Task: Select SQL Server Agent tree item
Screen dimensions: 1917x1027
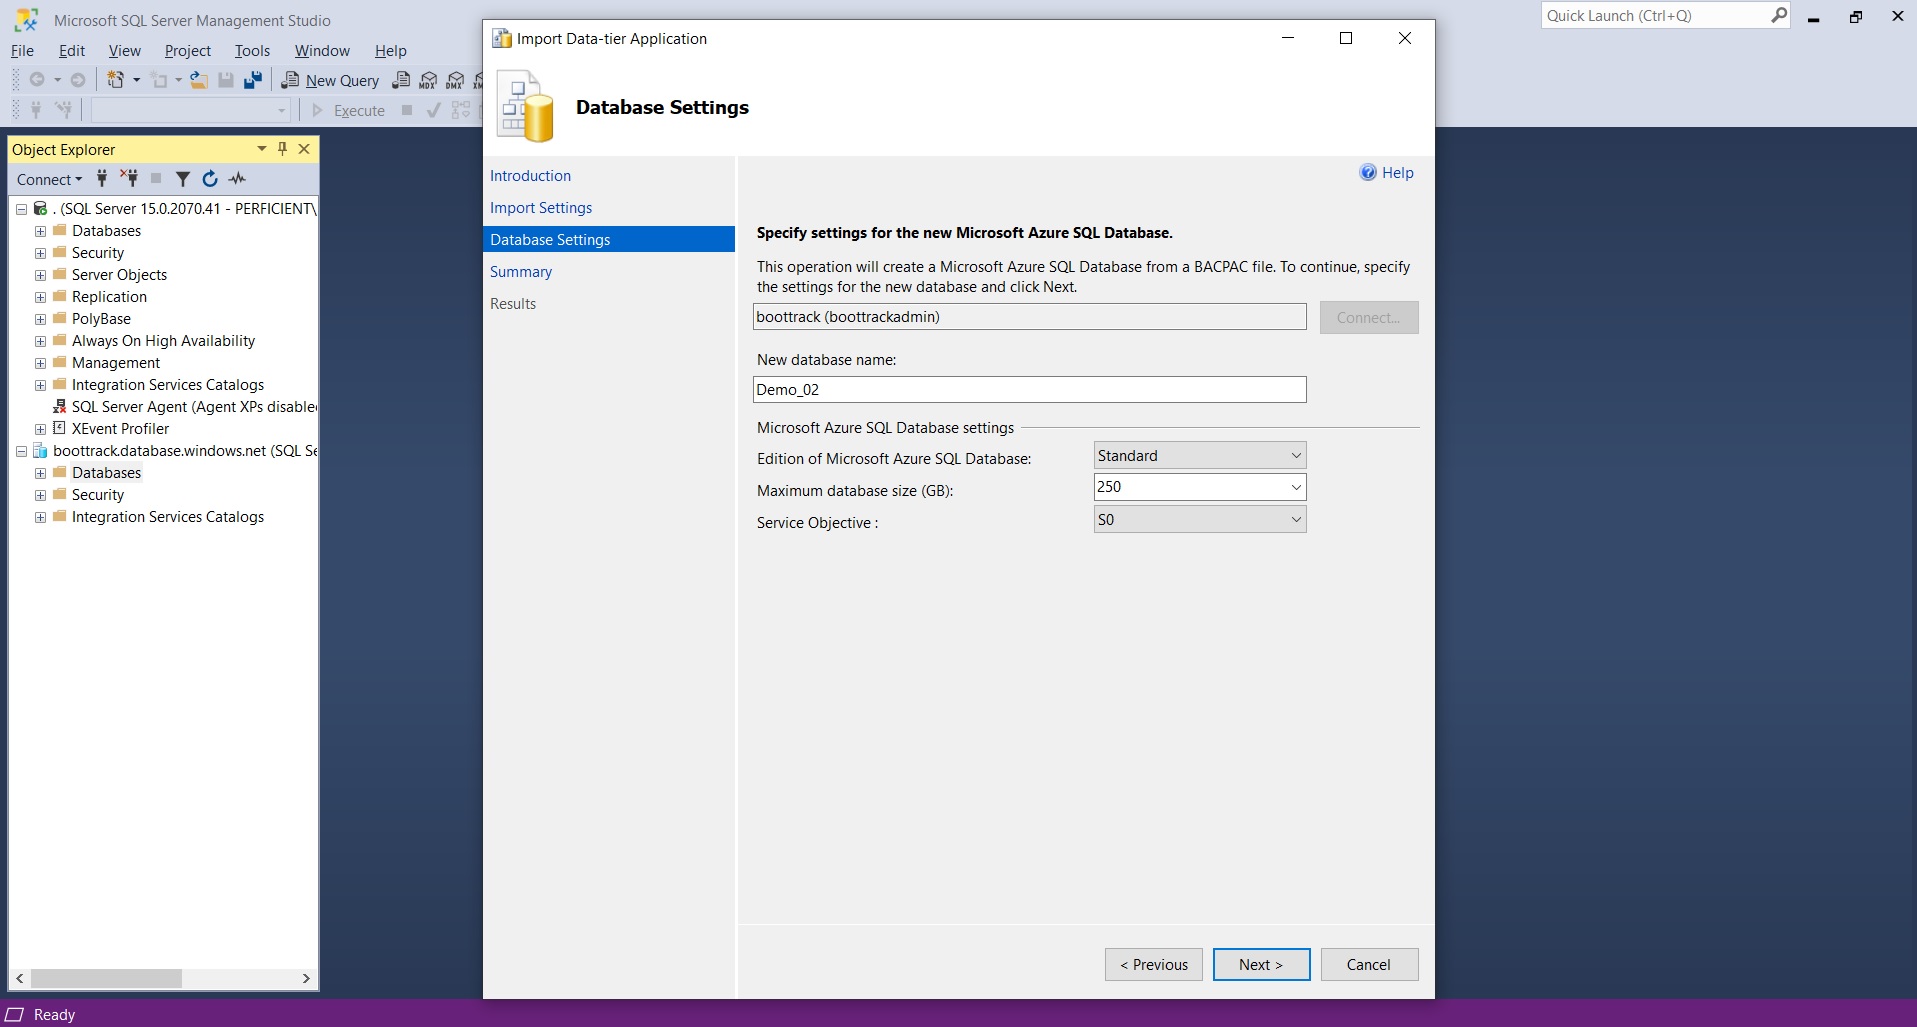Action: click(x=194, y=407)
